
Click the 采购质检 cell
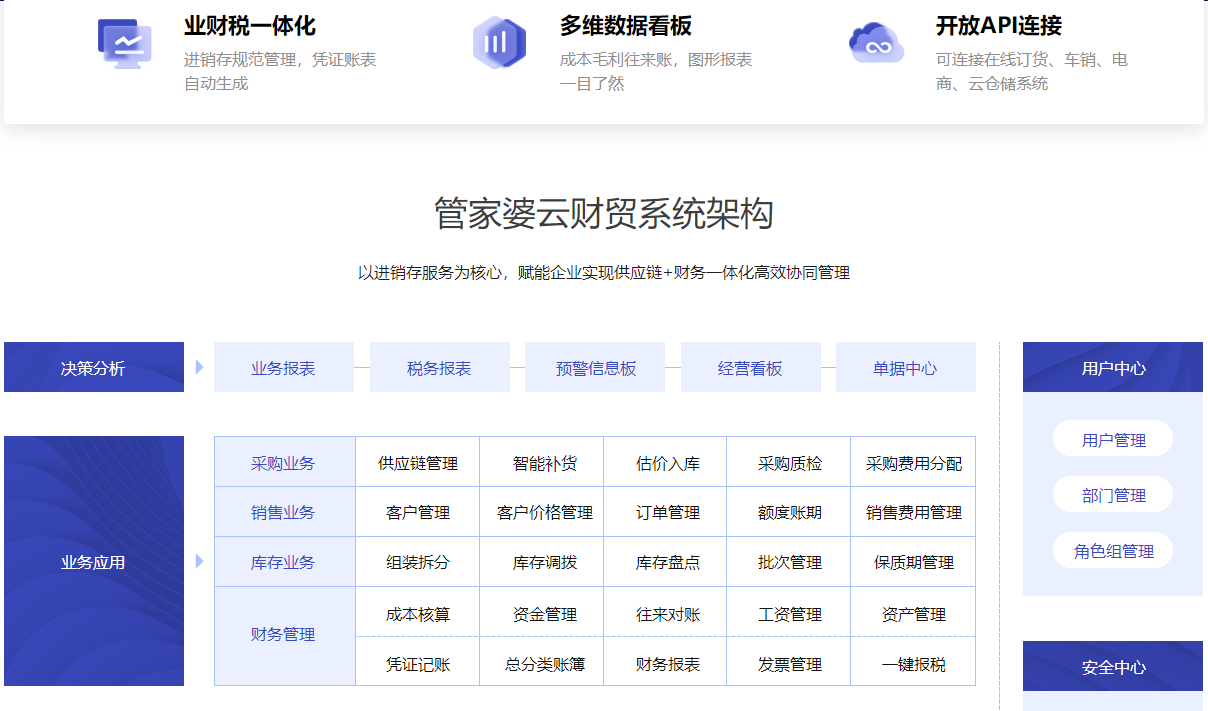pos(790,462)
